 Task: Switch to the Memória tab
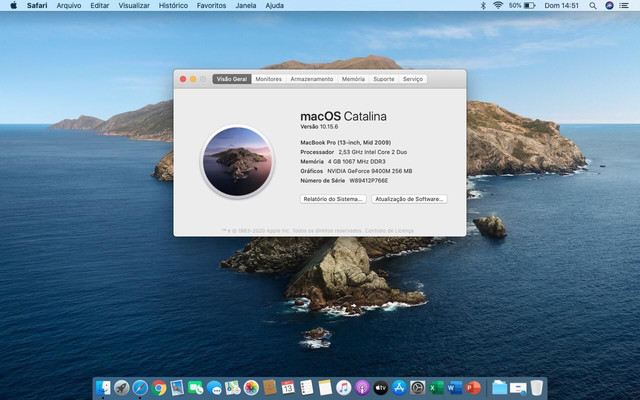click(x=353, y=79)
